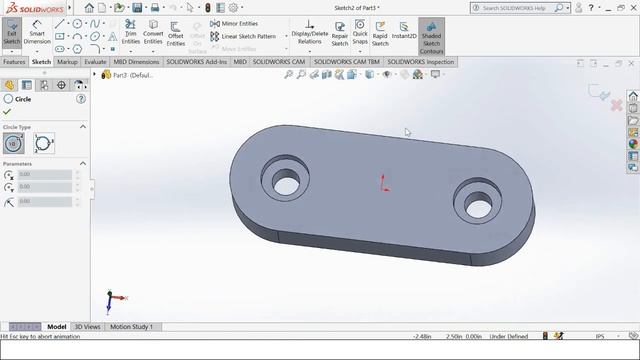Click the Section View icon
The height and width of the screenshot is (360, 640).
327,74
